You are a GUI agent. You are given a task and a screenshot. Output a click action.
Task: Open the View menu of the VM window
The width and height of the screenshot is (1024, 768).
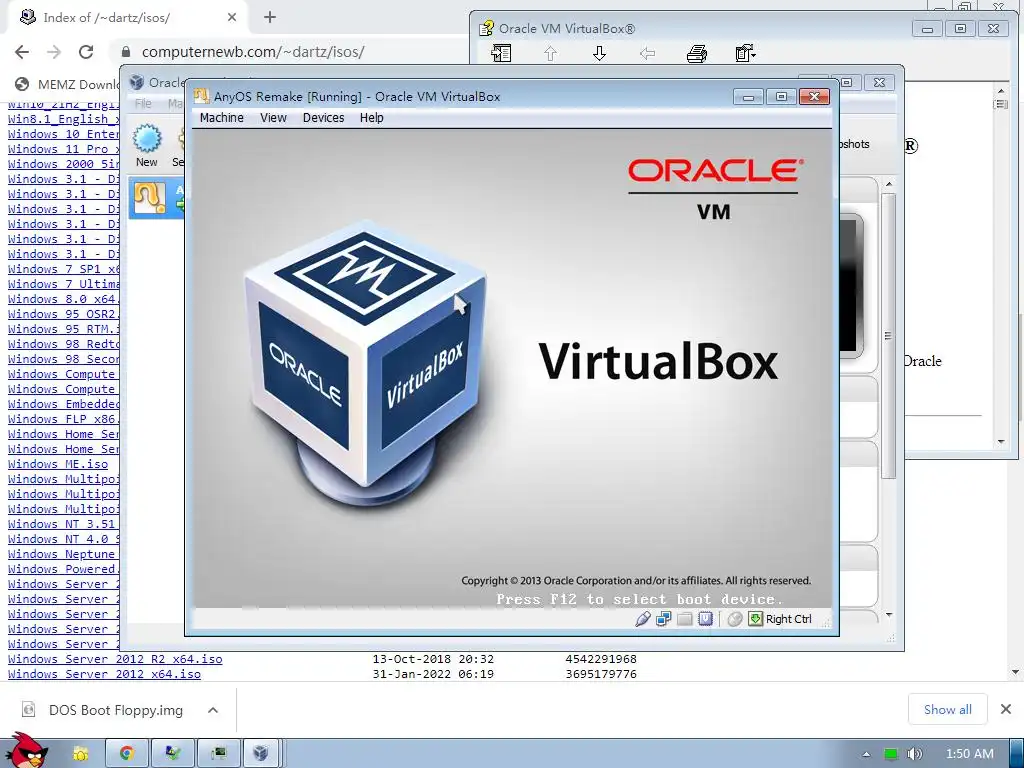click(x=273, y=118)
